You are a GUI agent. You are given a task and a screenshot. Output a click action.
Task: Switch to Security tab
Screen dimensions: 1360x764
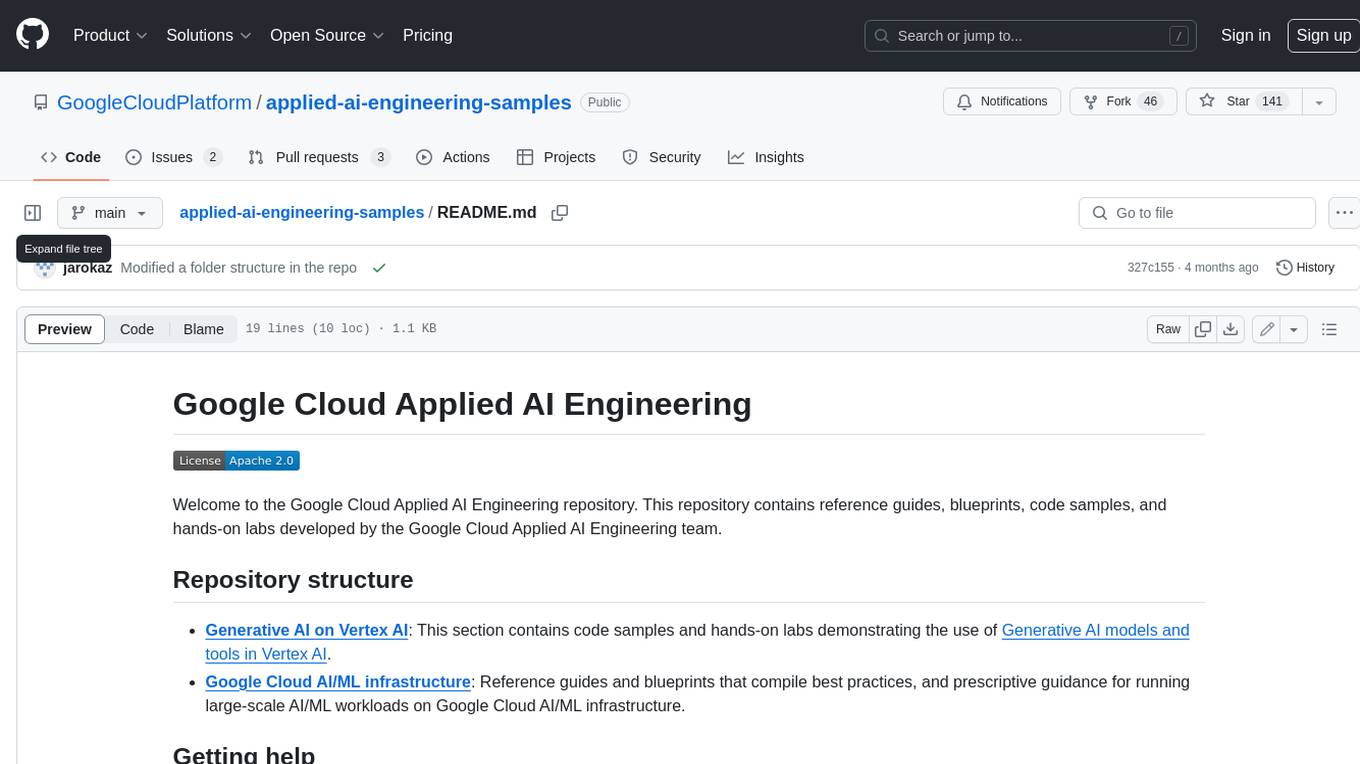tap(662, 157)
